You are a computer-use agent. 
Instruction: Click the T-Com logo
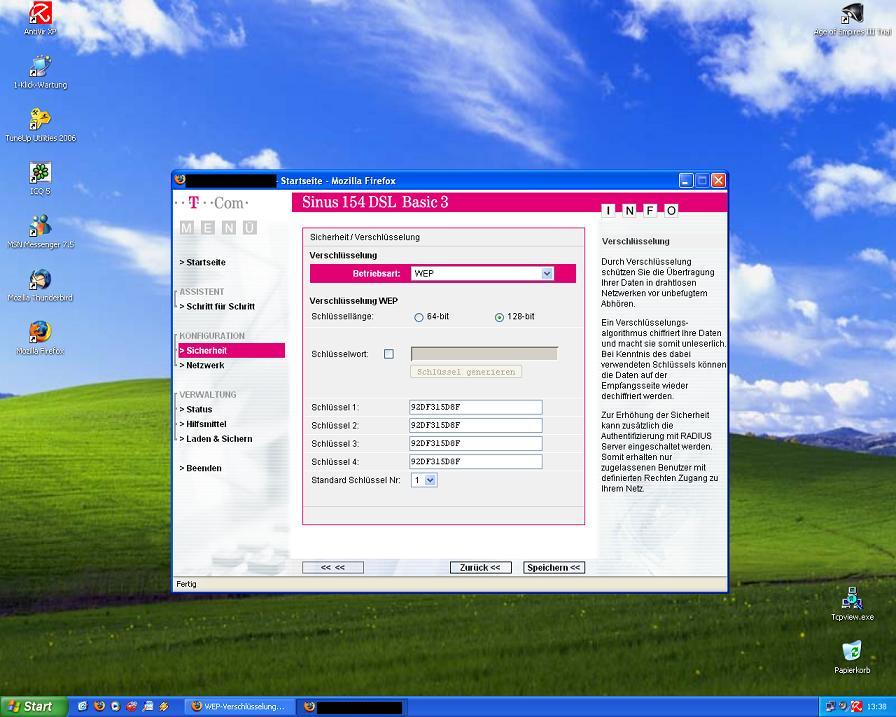[211, 203]
